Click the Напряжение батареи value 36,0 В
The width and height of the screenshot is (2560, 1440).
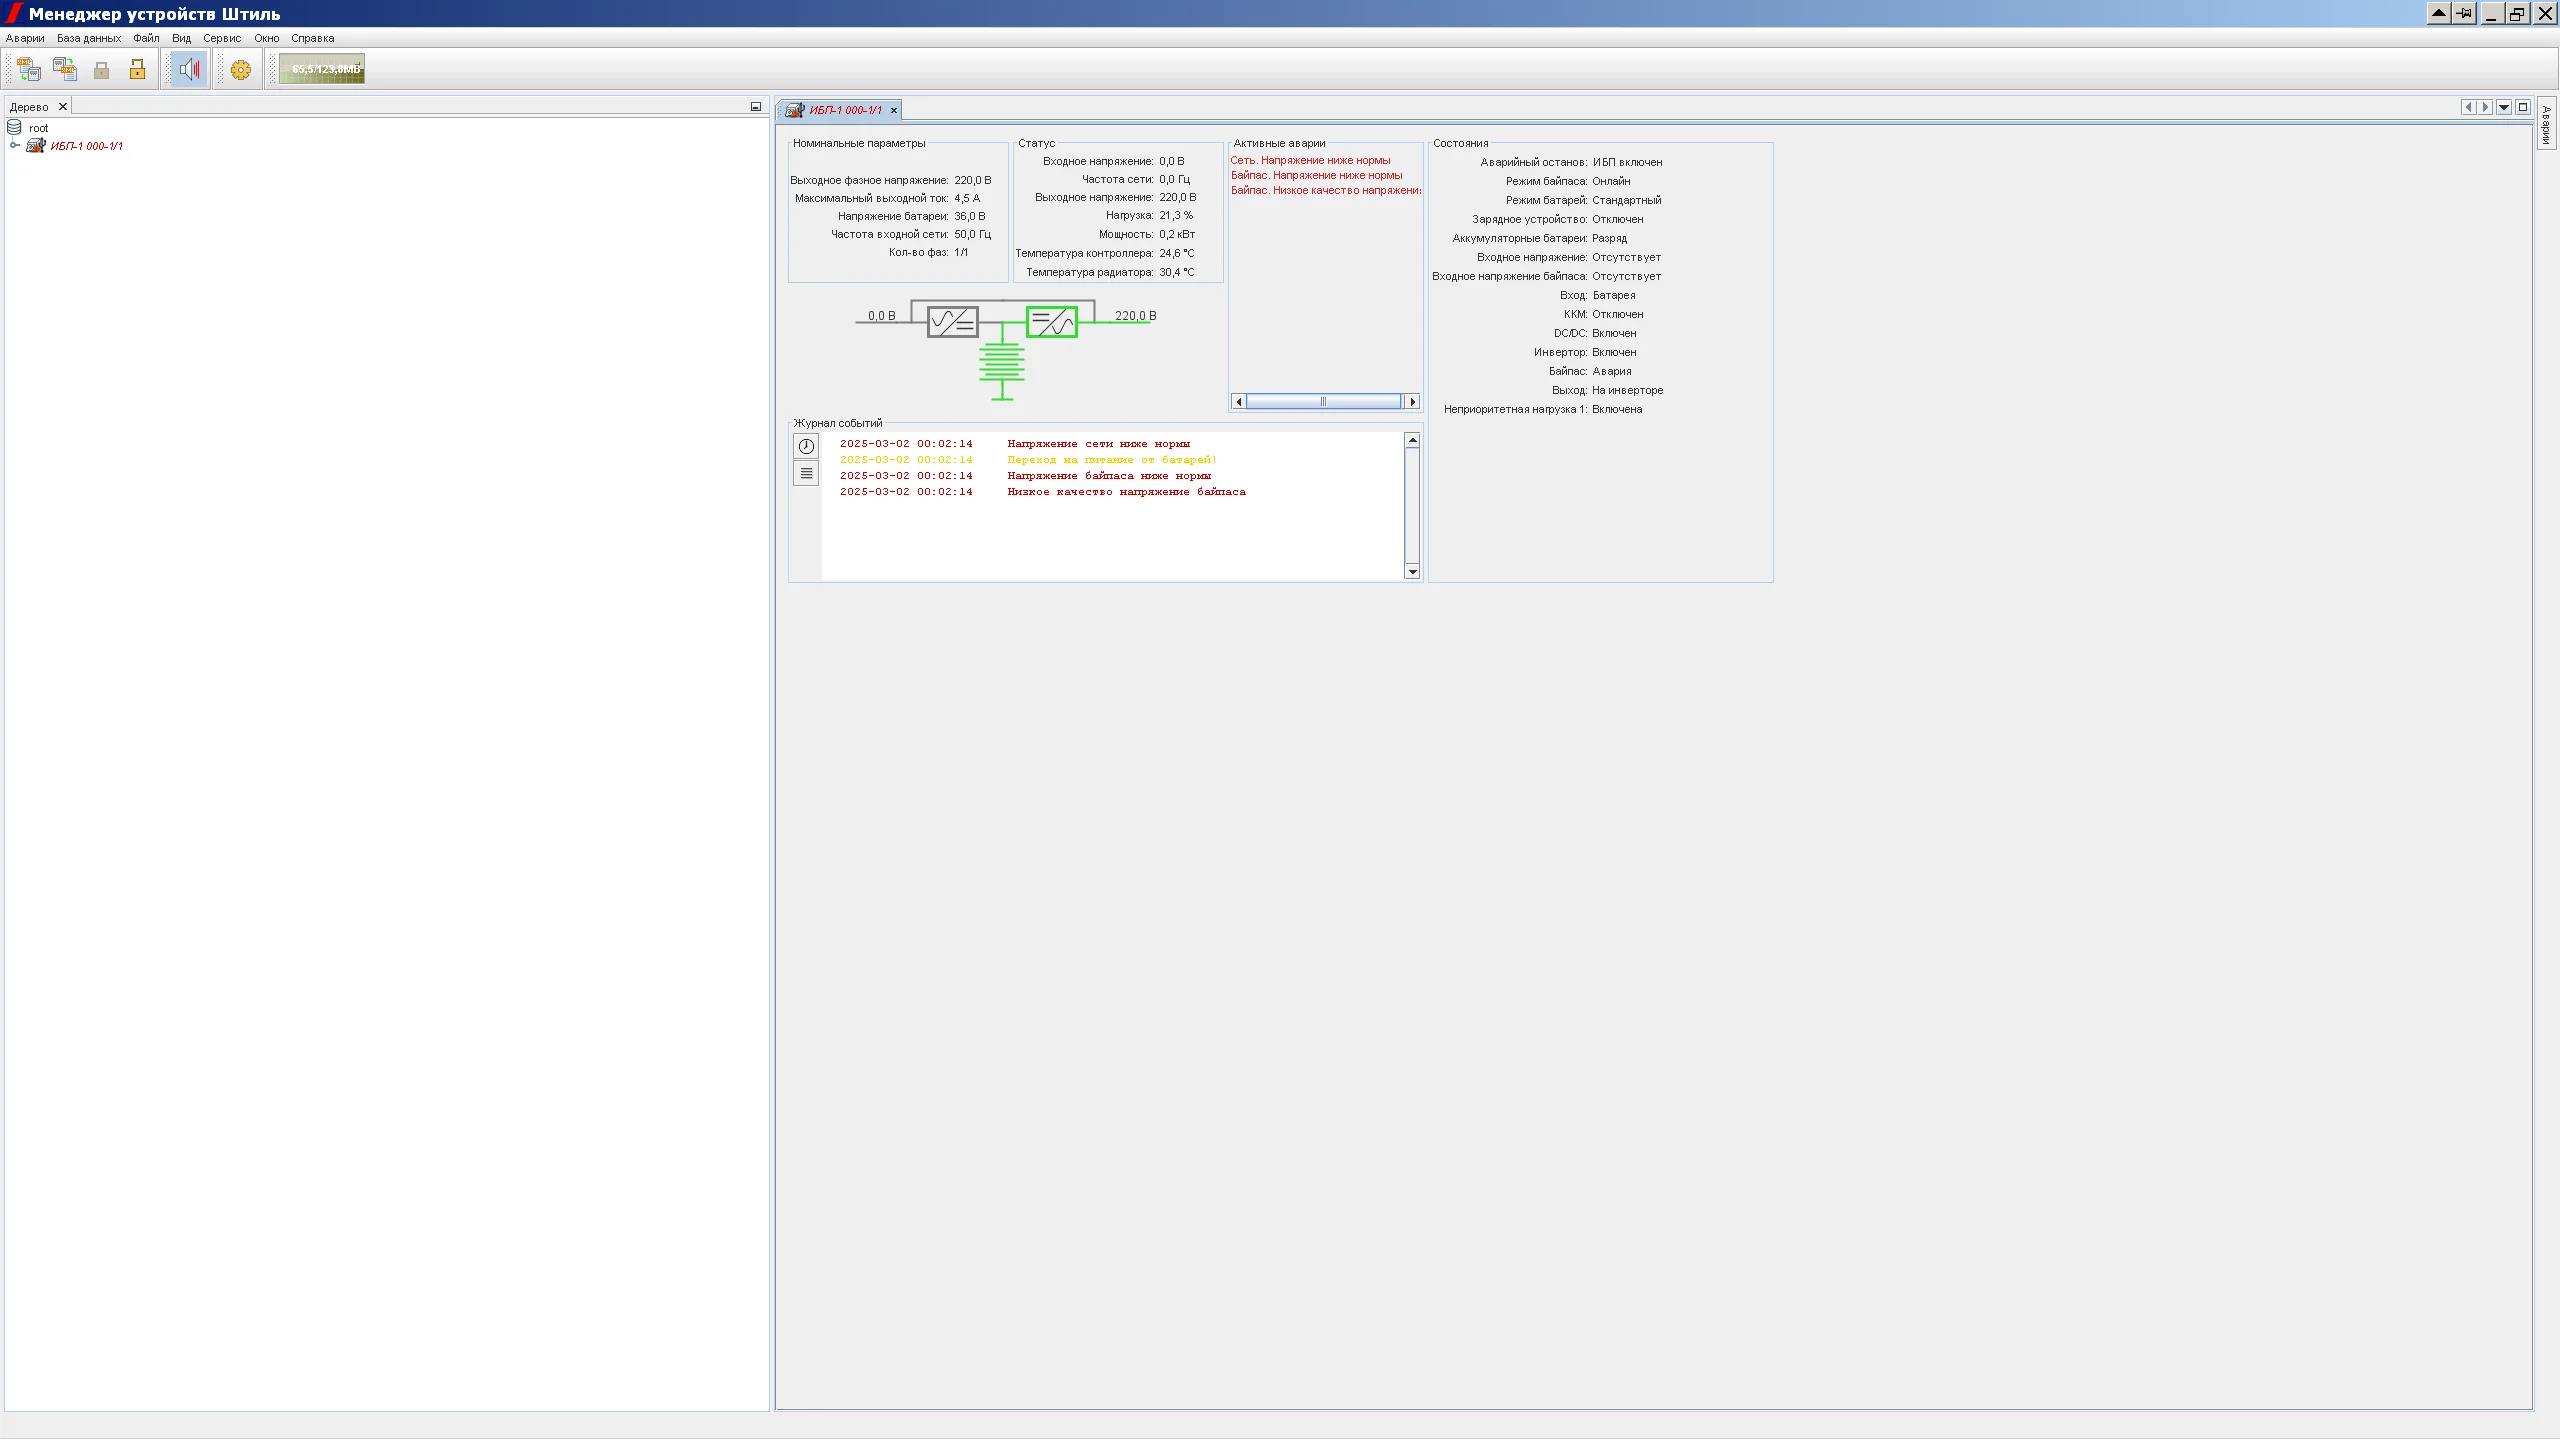[969, 216]
